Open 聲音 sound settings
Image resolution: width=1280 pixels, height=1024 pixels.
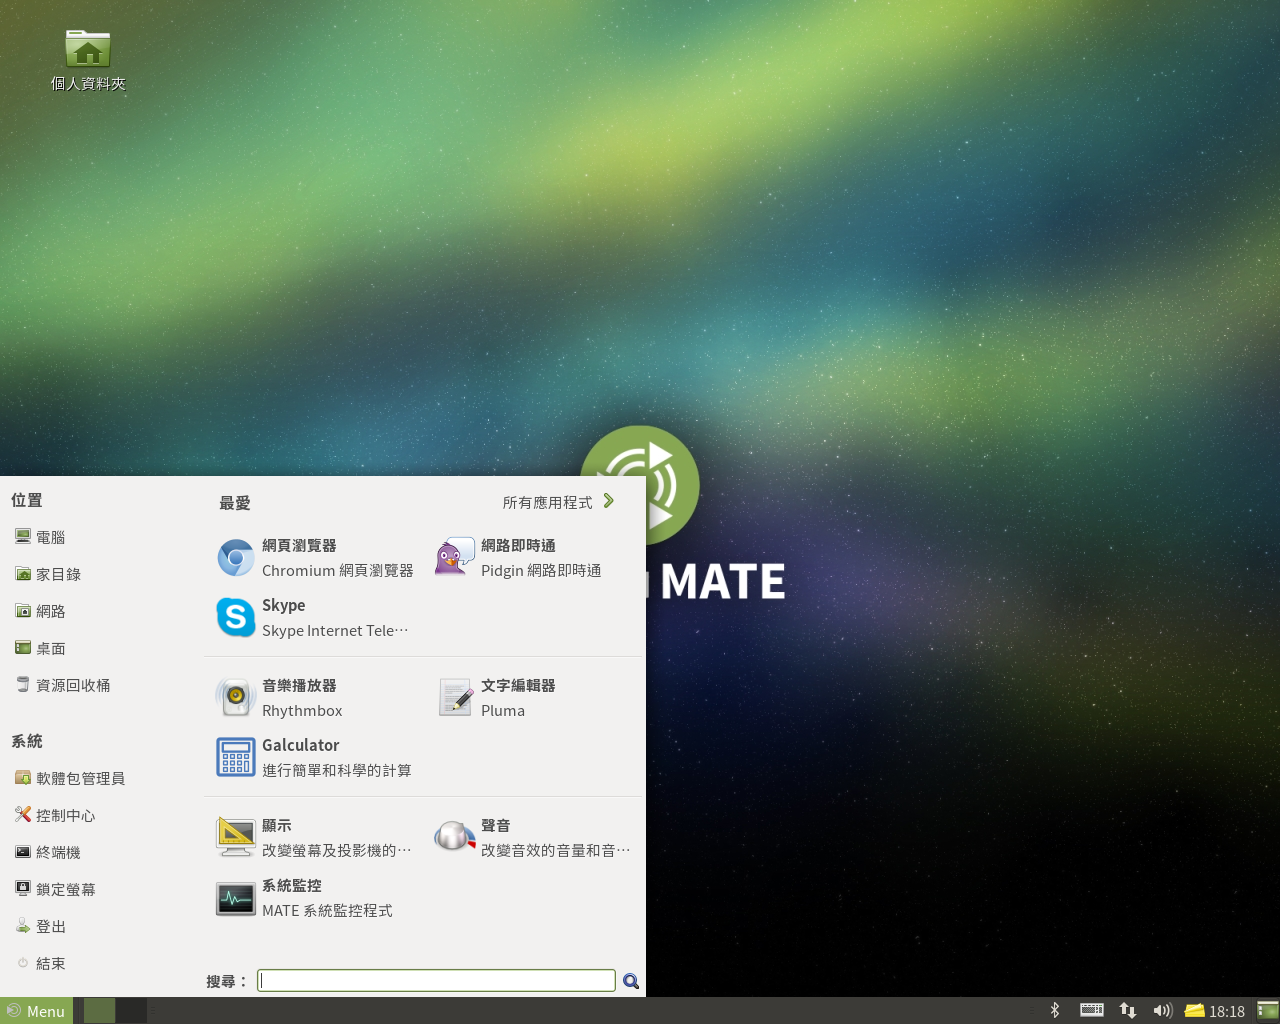[532, 838]
